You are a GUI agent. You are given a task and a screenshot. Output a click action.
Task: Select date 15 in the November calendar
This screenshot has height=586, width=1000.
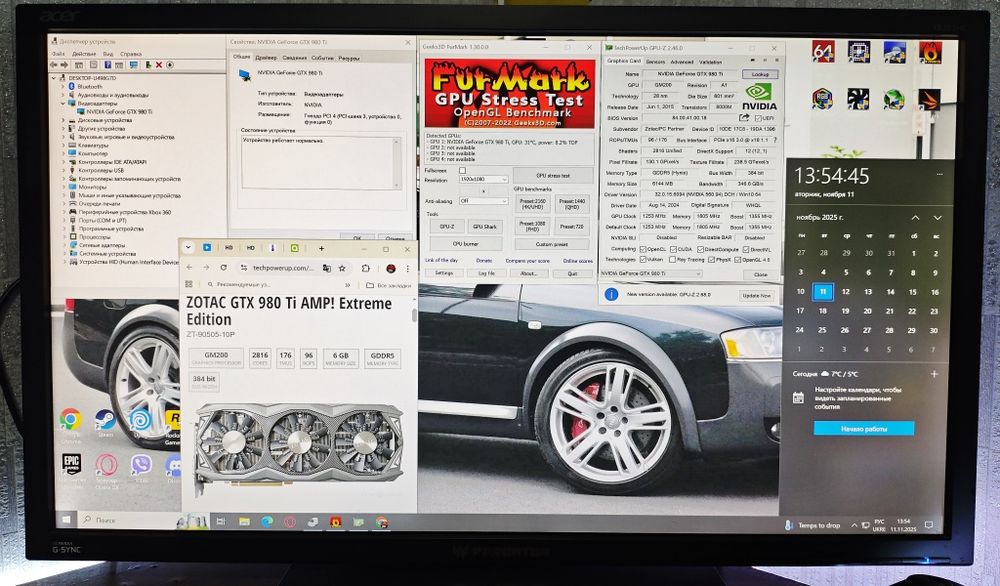[x=912, y=291]
